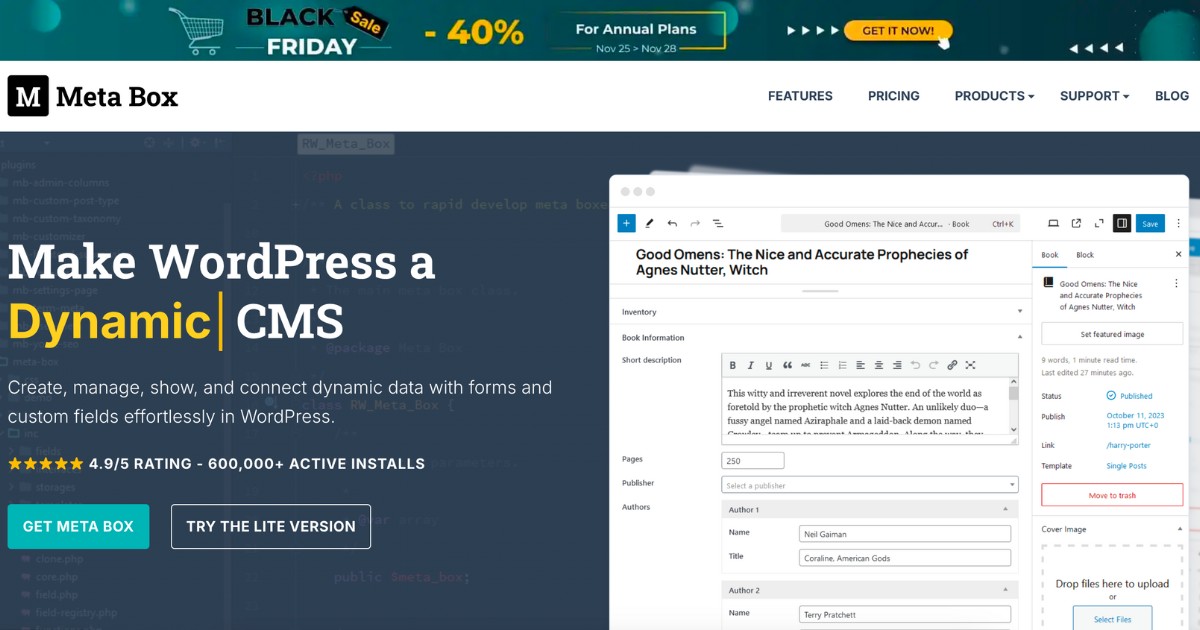Click the GET META BOX button

78,526
